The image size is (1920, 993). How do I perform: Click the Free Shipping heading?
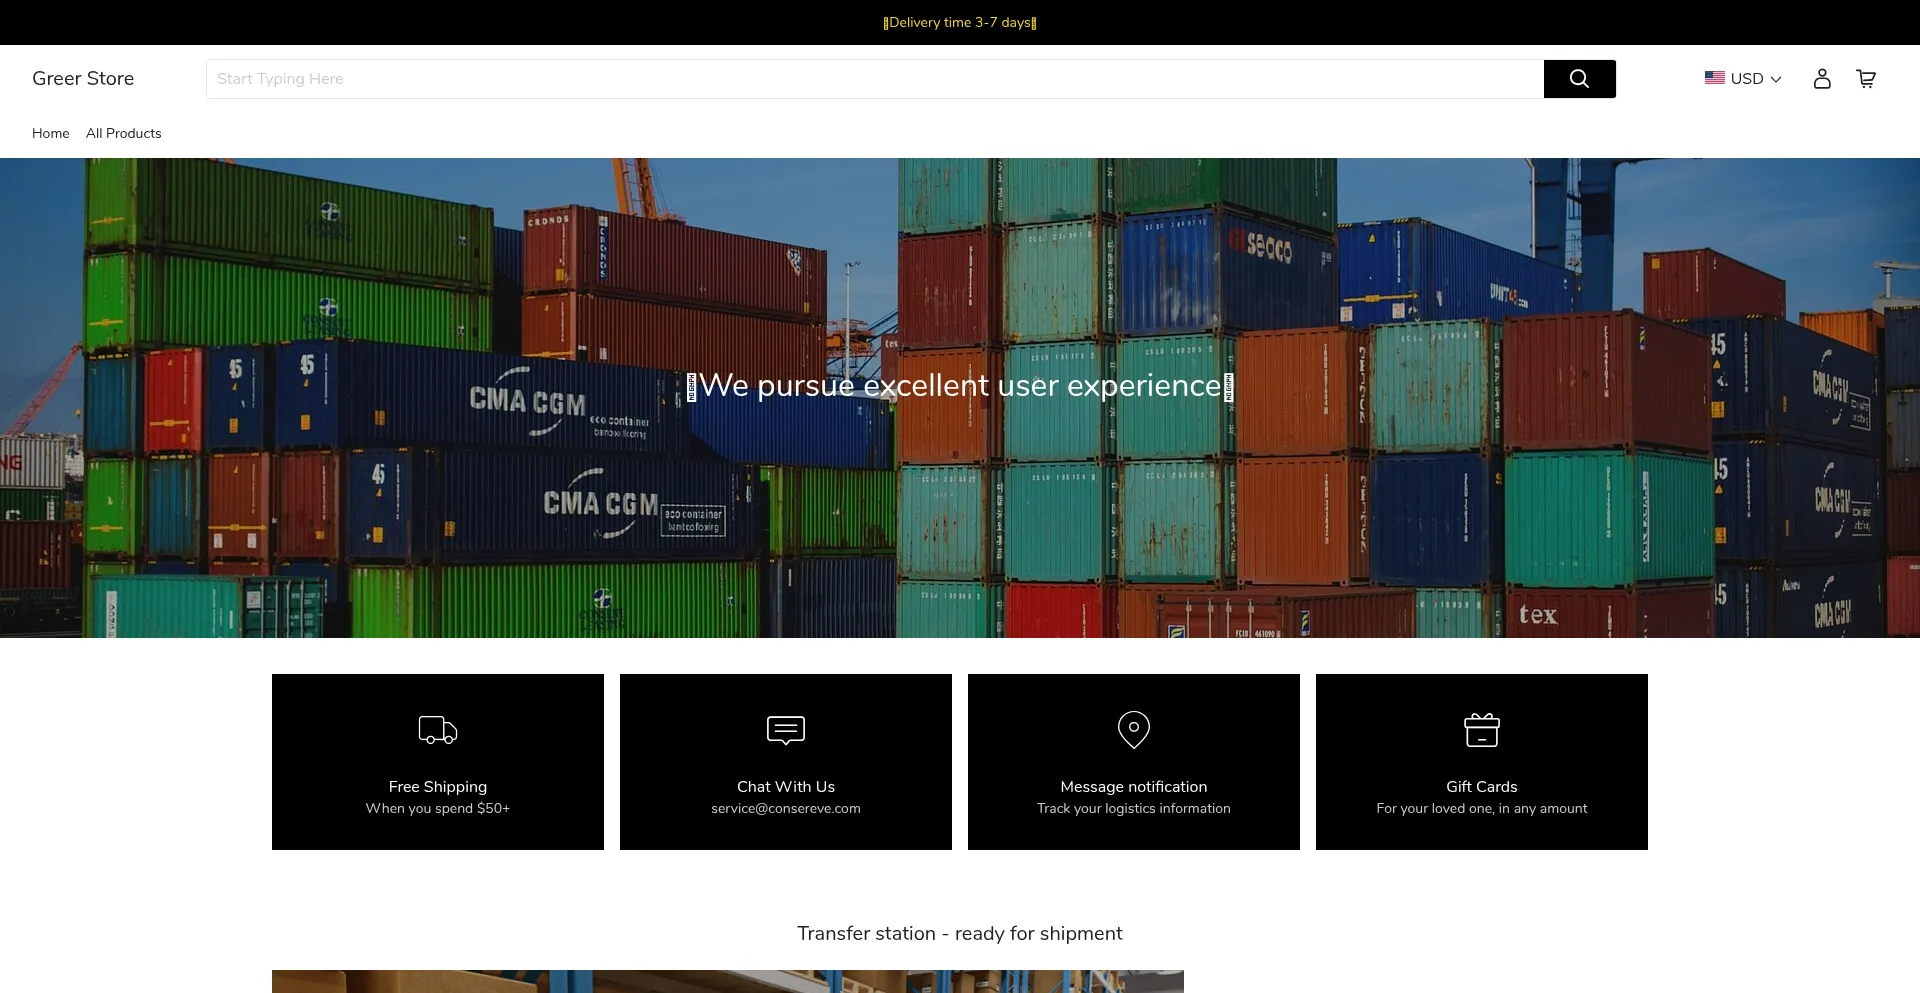(x=438, y=787)
